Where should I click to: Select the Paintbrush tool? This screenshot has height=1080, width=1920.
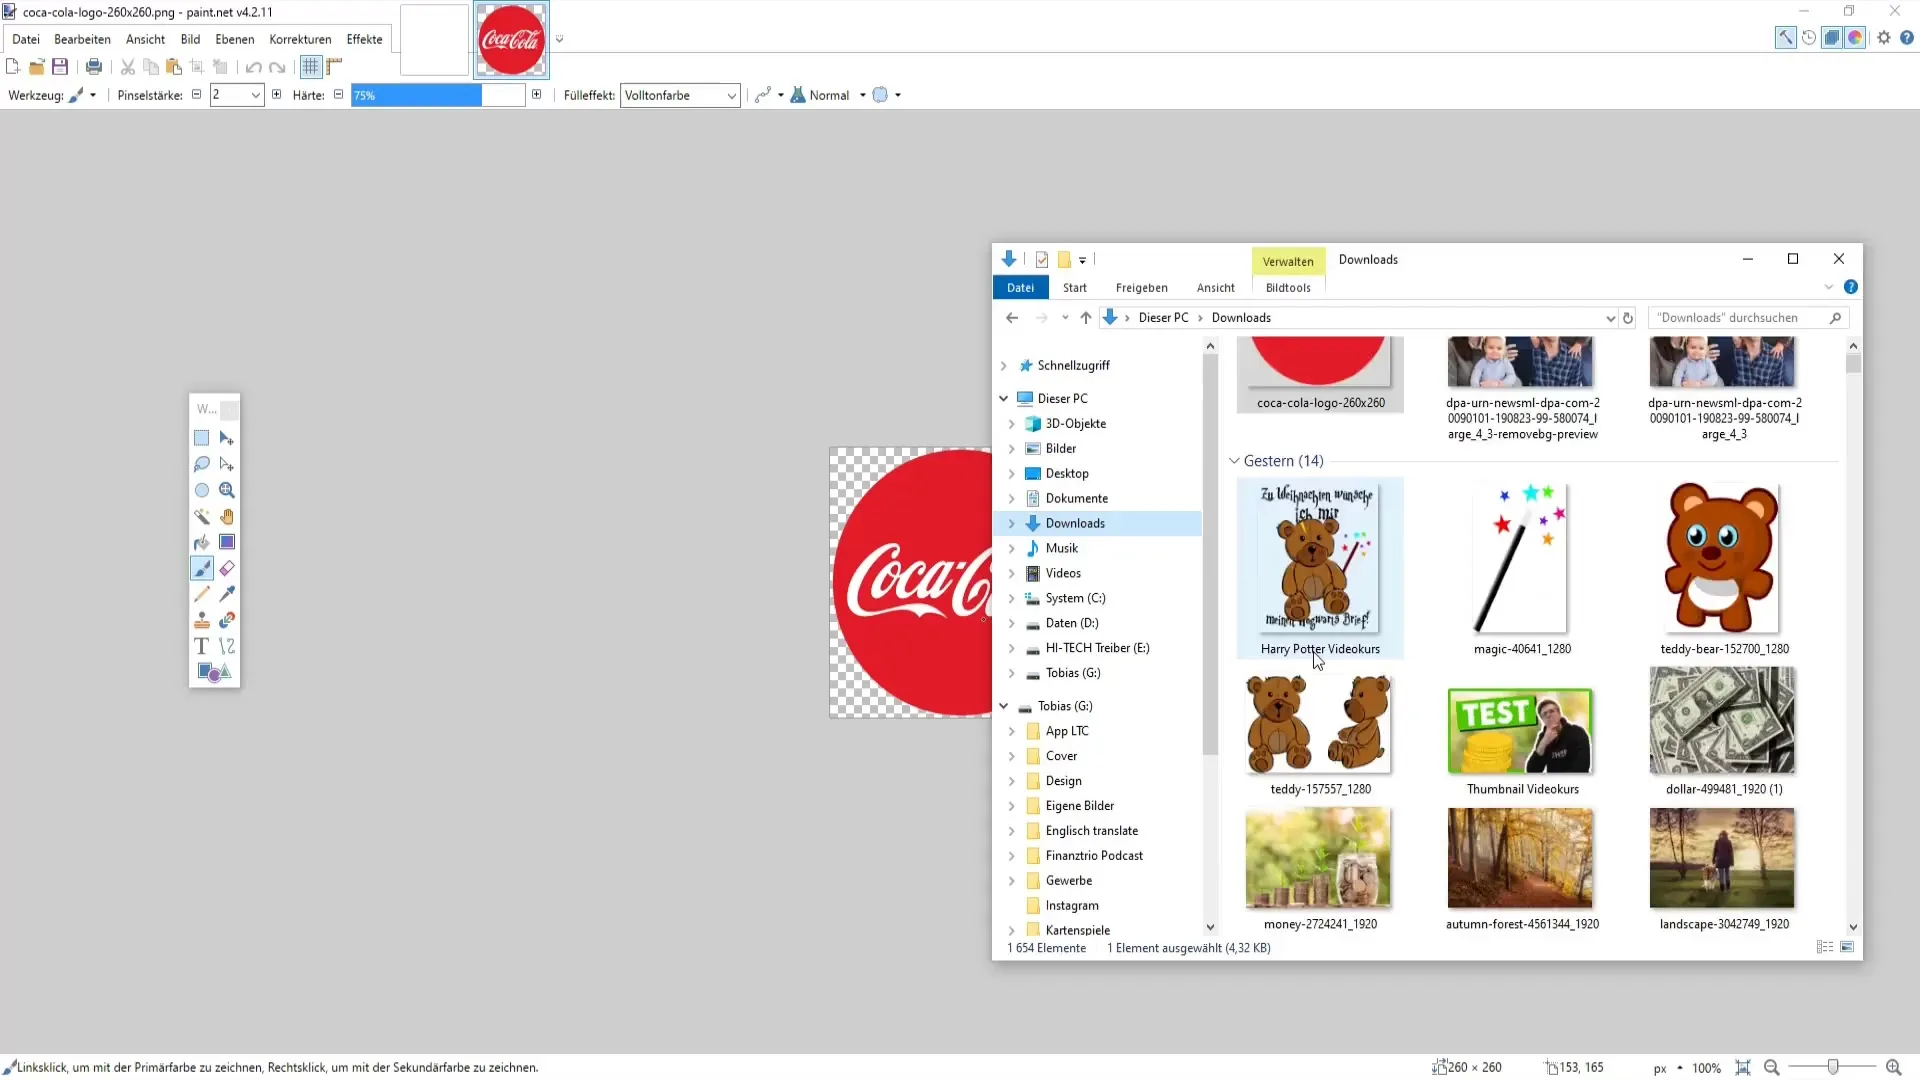201,568
